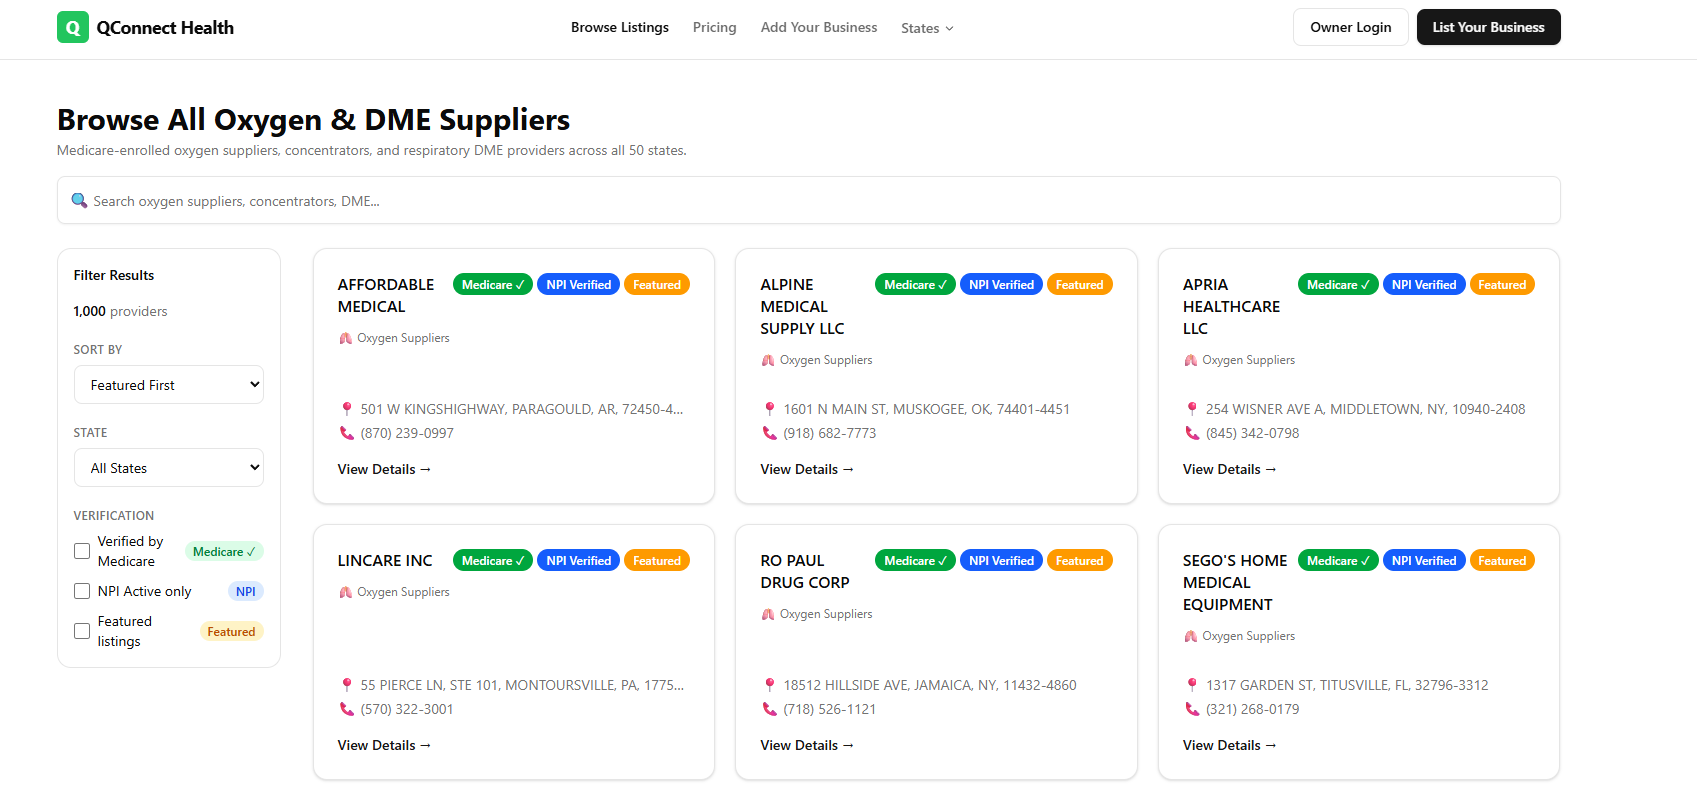Click the lungs icon on the Apria Healthcare card
The width and height of the screenshot is (1697, 798).
click(1190, 360)
